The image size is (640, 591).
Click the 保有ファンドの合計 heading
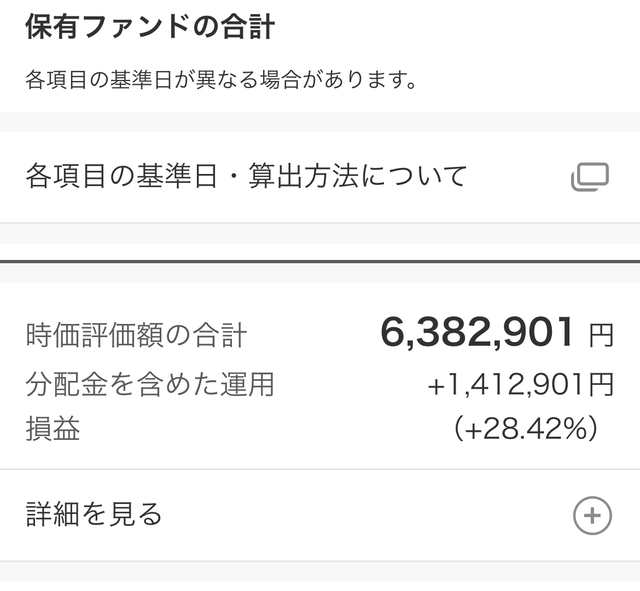point(149,26)
